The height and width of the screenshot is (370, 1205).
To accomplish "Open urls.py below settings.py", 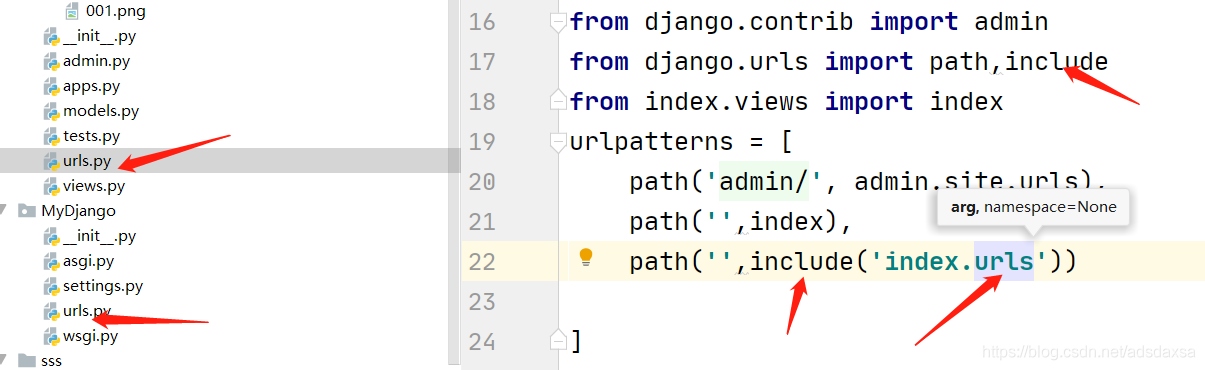I will tap(87, 311).
